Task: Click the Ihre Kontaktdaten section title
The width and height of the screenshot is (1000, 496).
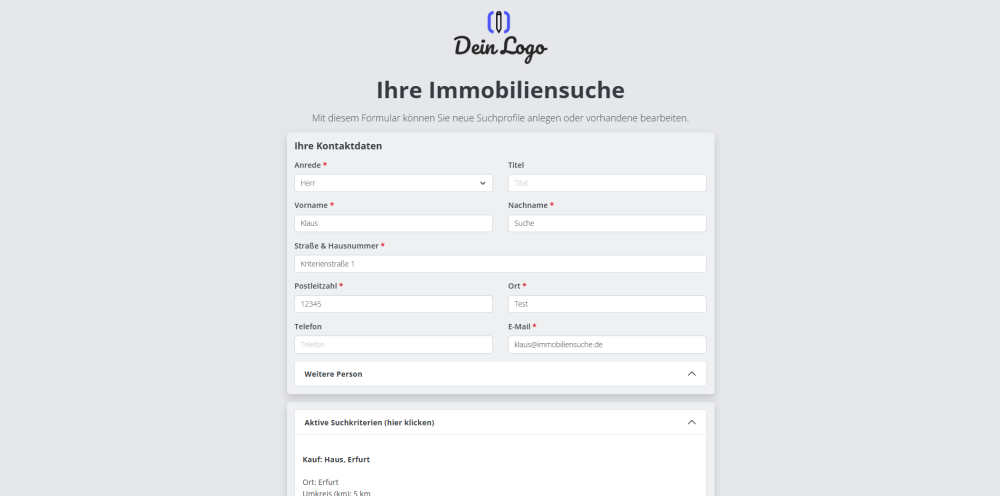Action: pos(338,146)
